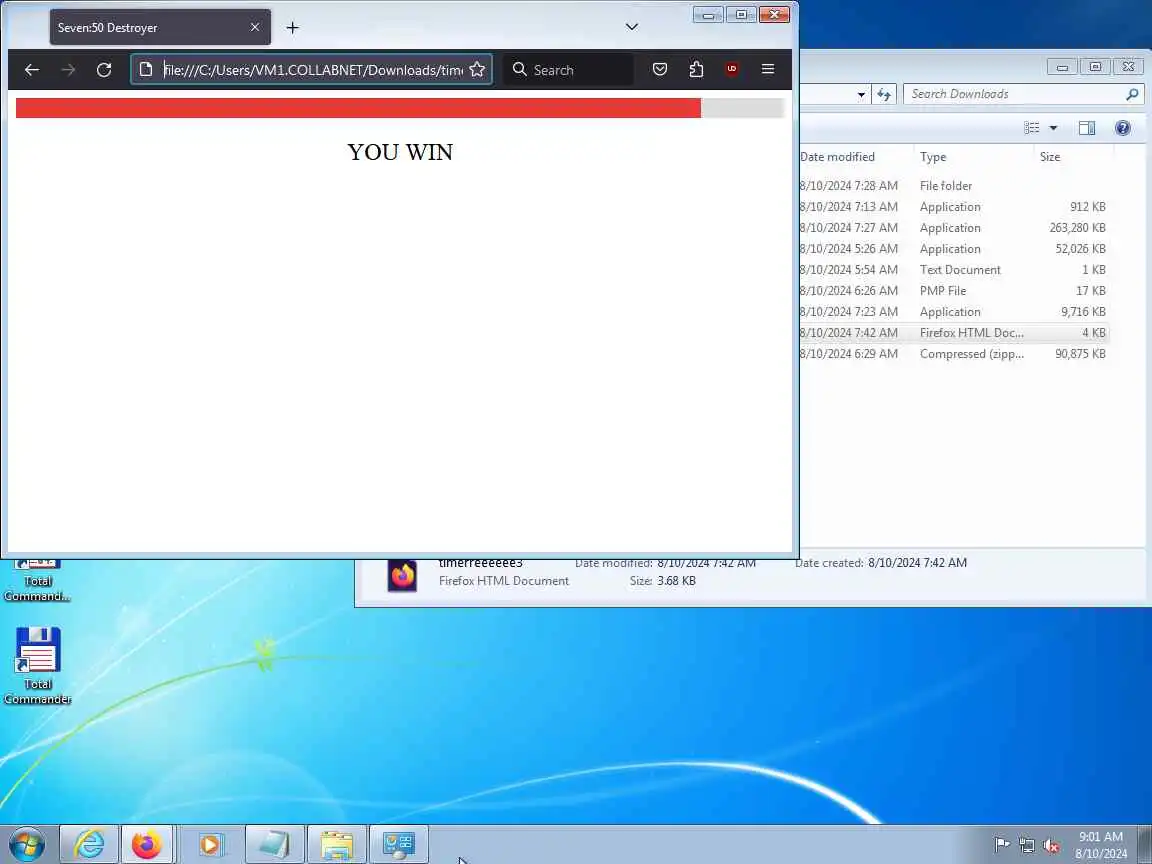Open the clock showing 9:01 AM
This screenshot has height=864, width=1152.
click(1101, 845)
